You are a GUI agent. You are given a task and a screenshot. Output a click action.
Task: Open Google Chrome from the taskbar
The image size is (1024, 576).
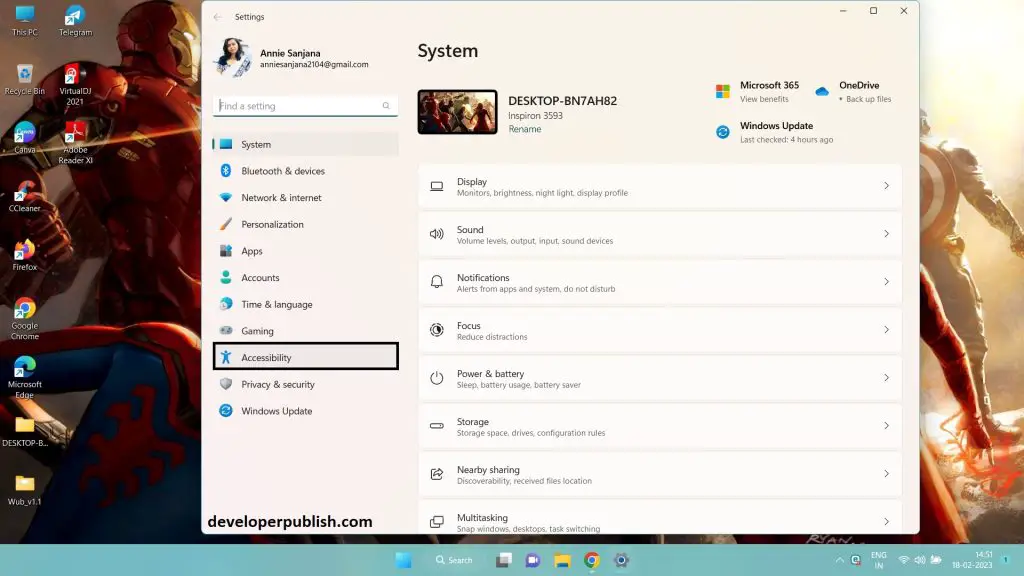pyautogui.click(x=592, y=560)
